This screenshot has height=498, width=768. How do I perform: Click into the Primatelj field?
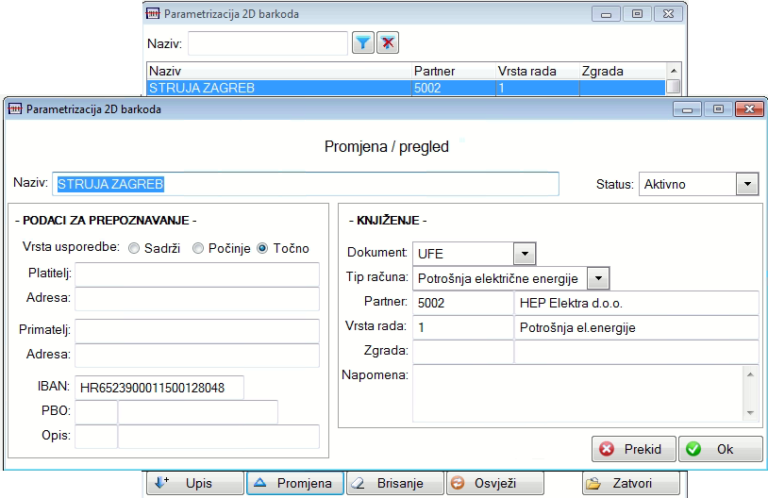tap(197, 331)
